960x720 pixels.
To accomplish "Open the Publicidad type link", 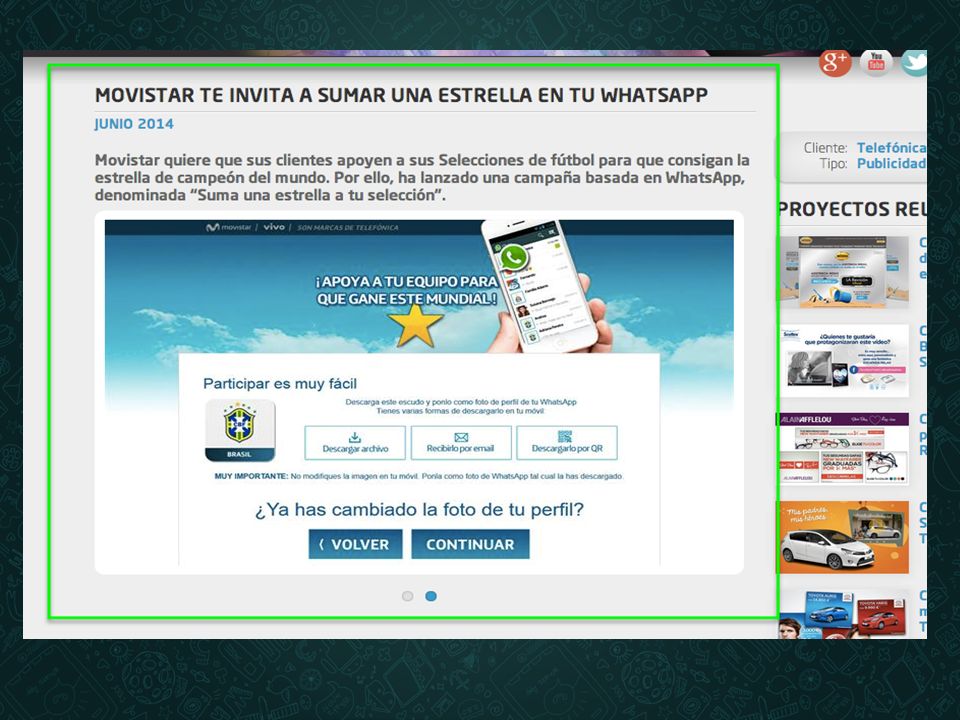I will 891,163.
